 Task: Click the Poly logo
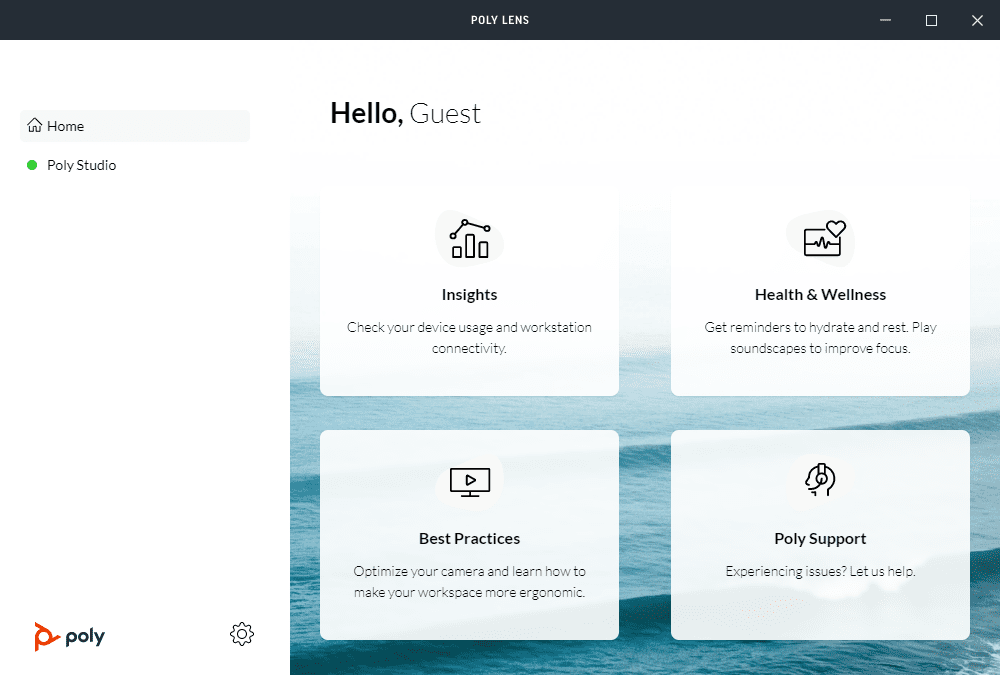point(70,636)
